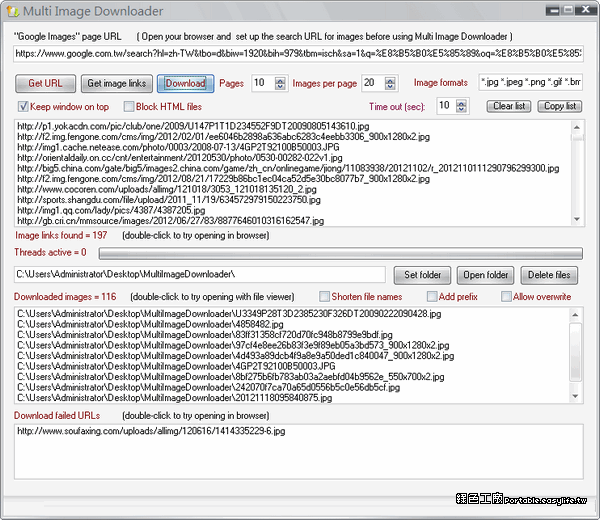Select the big5.china.com image link
This screenshot has height=520, width=600.
coord(288,168)
